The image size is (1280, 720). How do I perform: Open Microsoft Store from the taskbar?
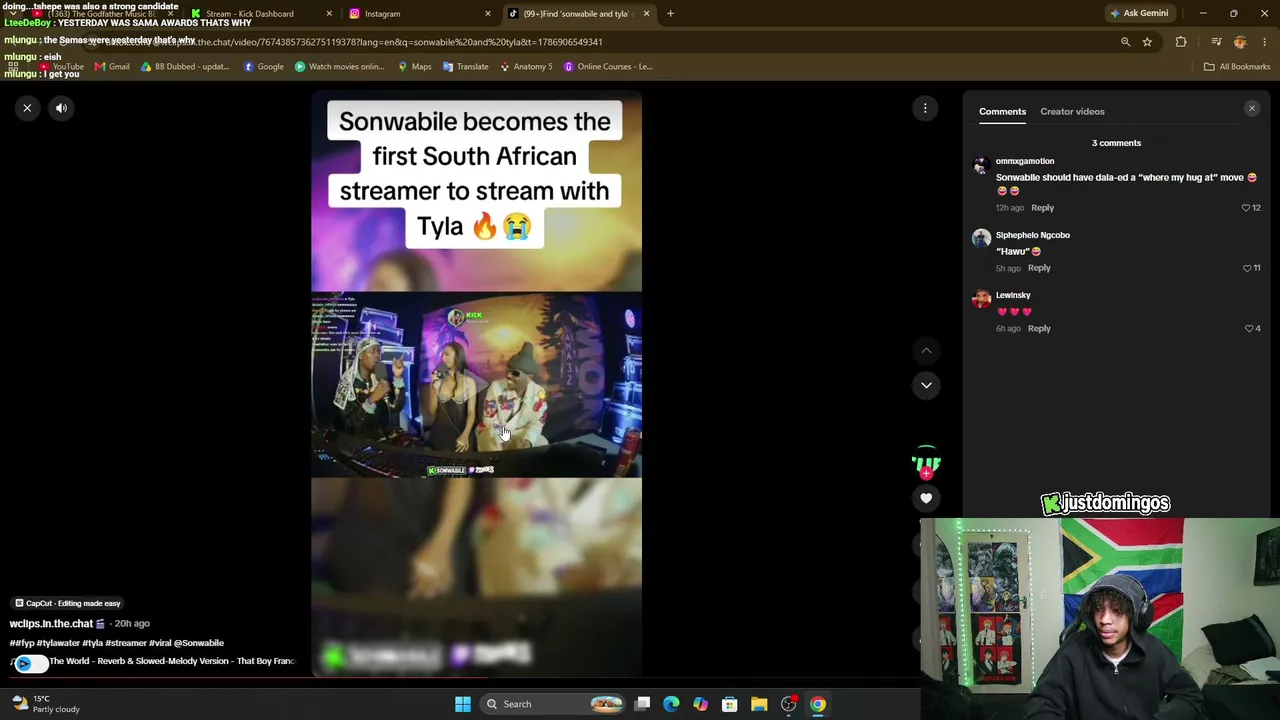729,704
